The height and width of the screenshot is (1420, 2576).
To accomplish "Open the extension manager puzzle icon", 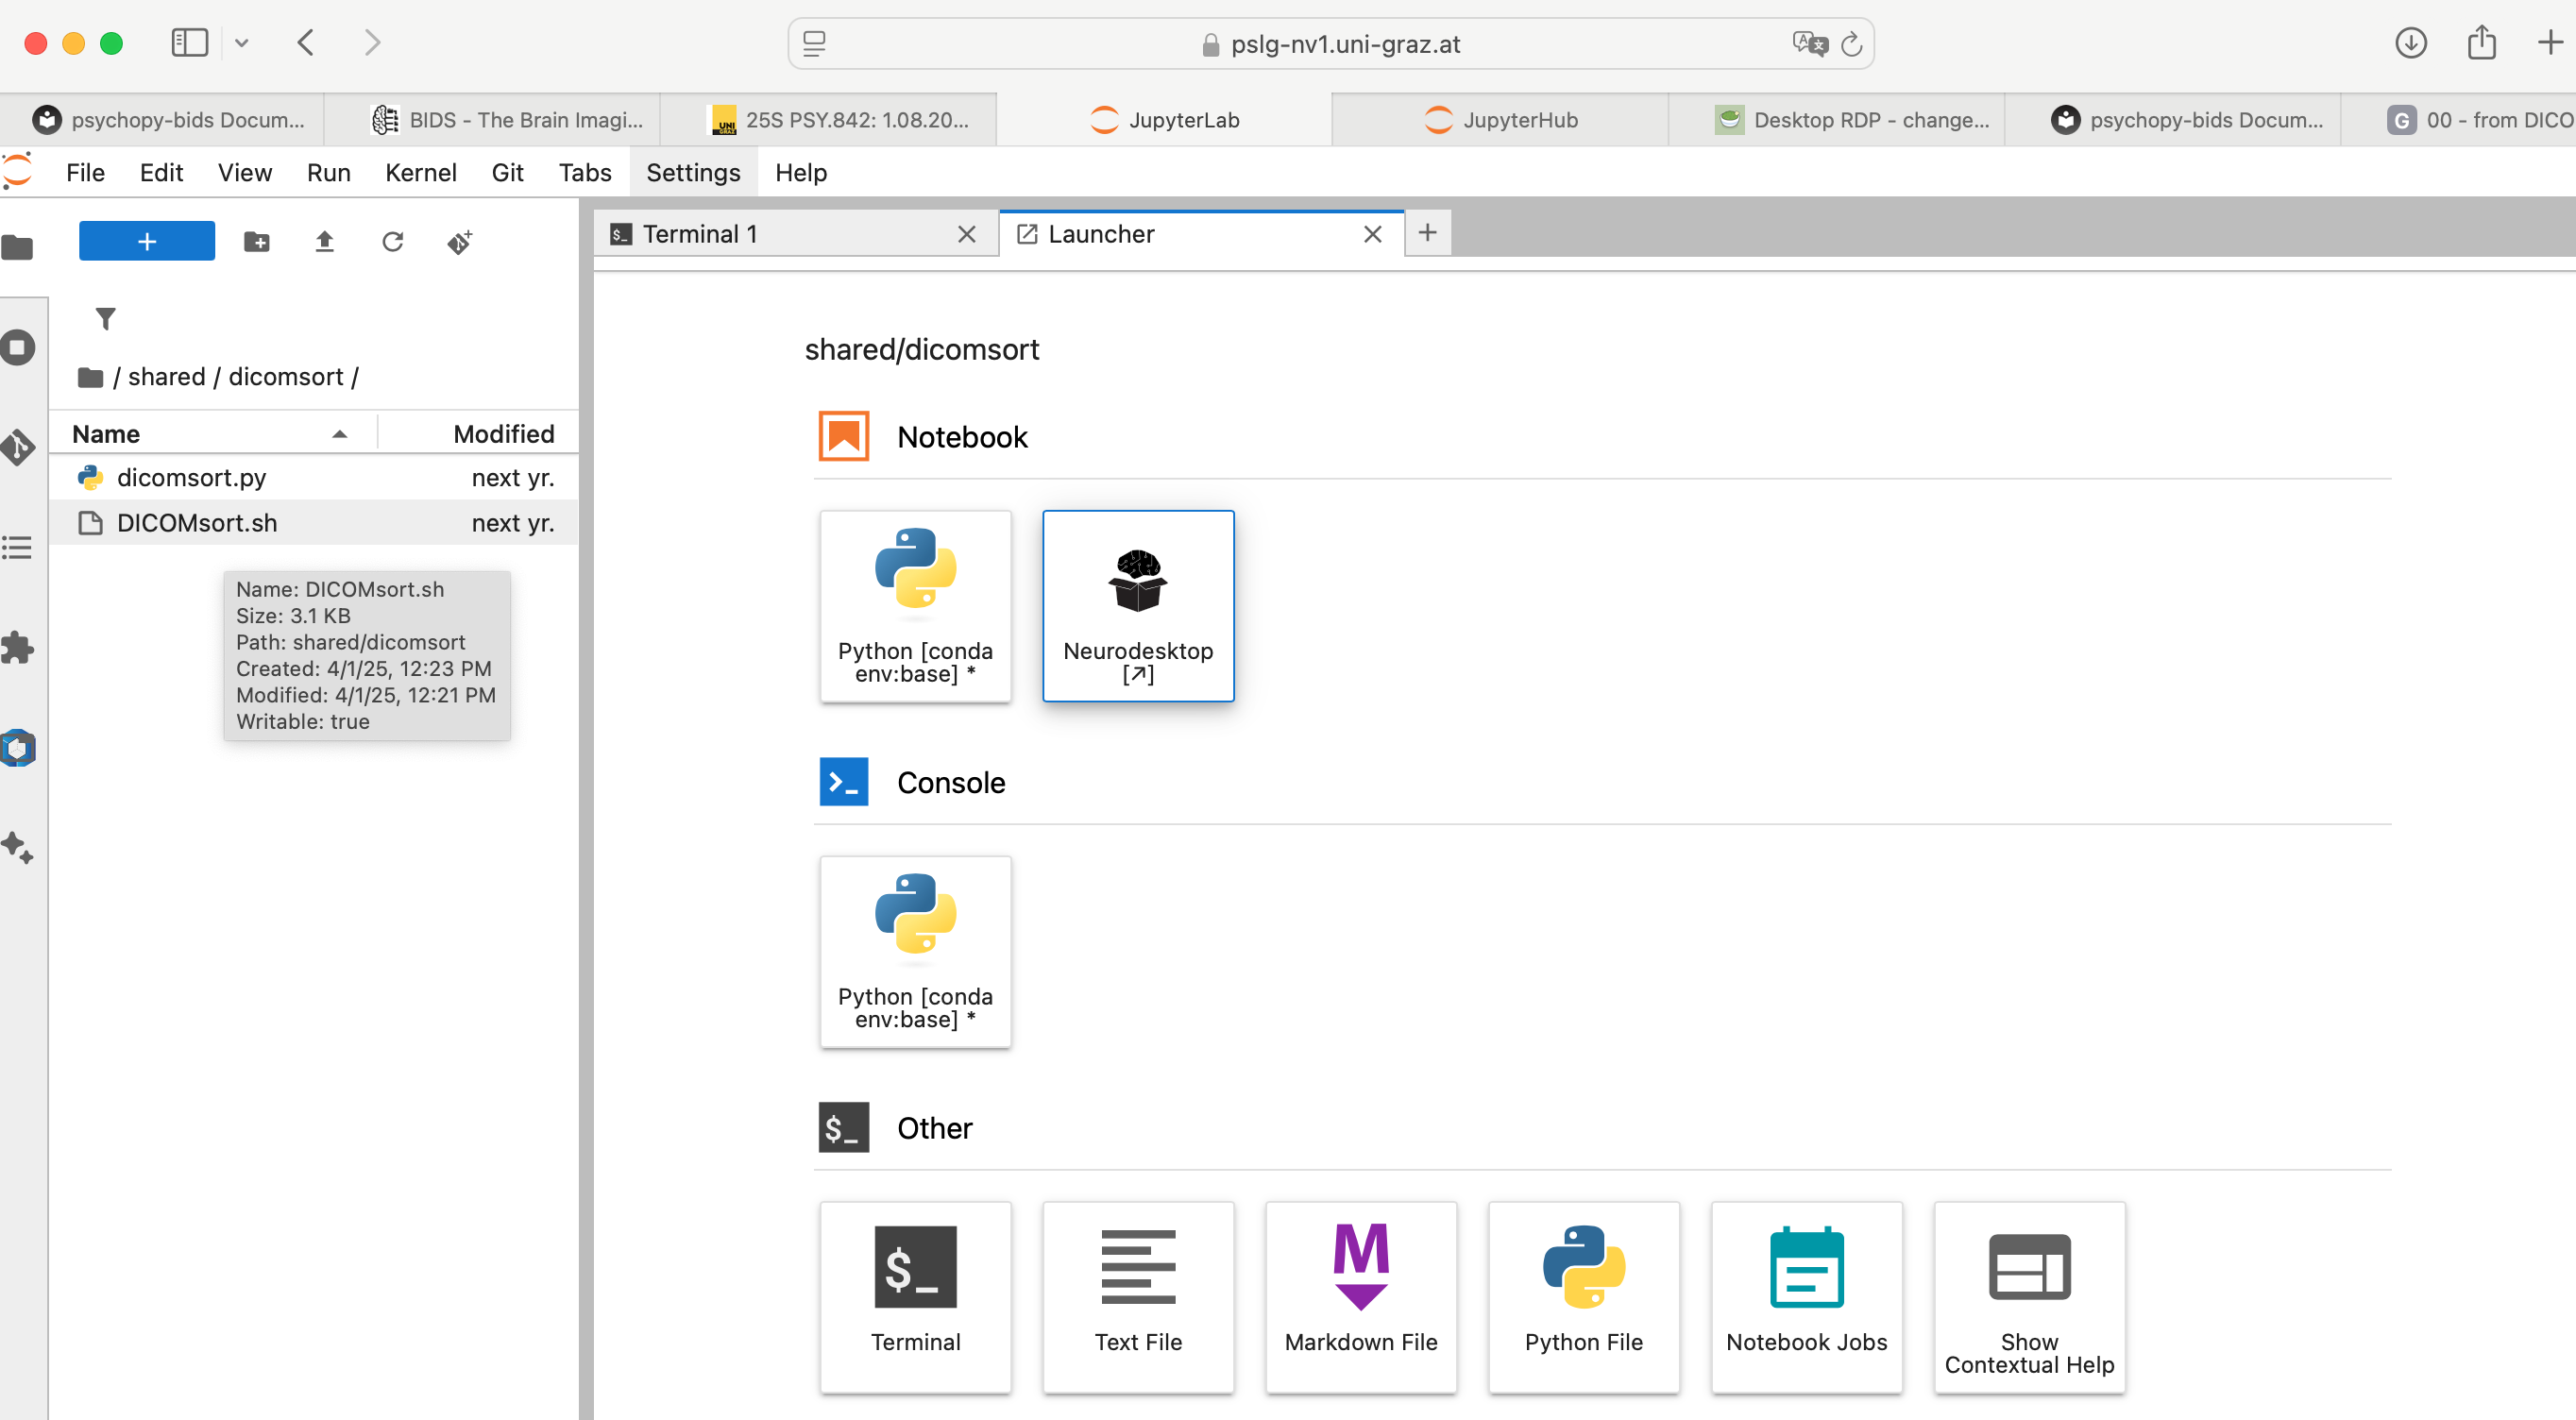I will pos(17,648).
